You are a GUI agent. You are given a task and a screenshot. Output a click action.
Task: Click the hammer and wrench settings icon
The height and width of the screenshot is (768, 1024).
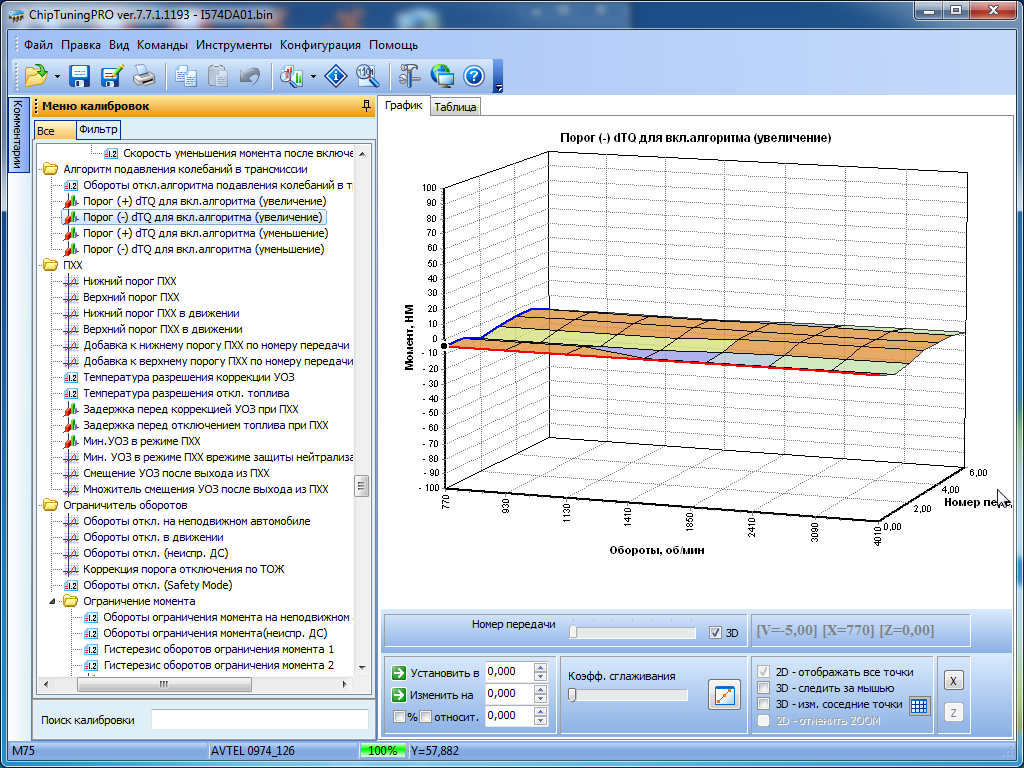[x=409, y=76]
